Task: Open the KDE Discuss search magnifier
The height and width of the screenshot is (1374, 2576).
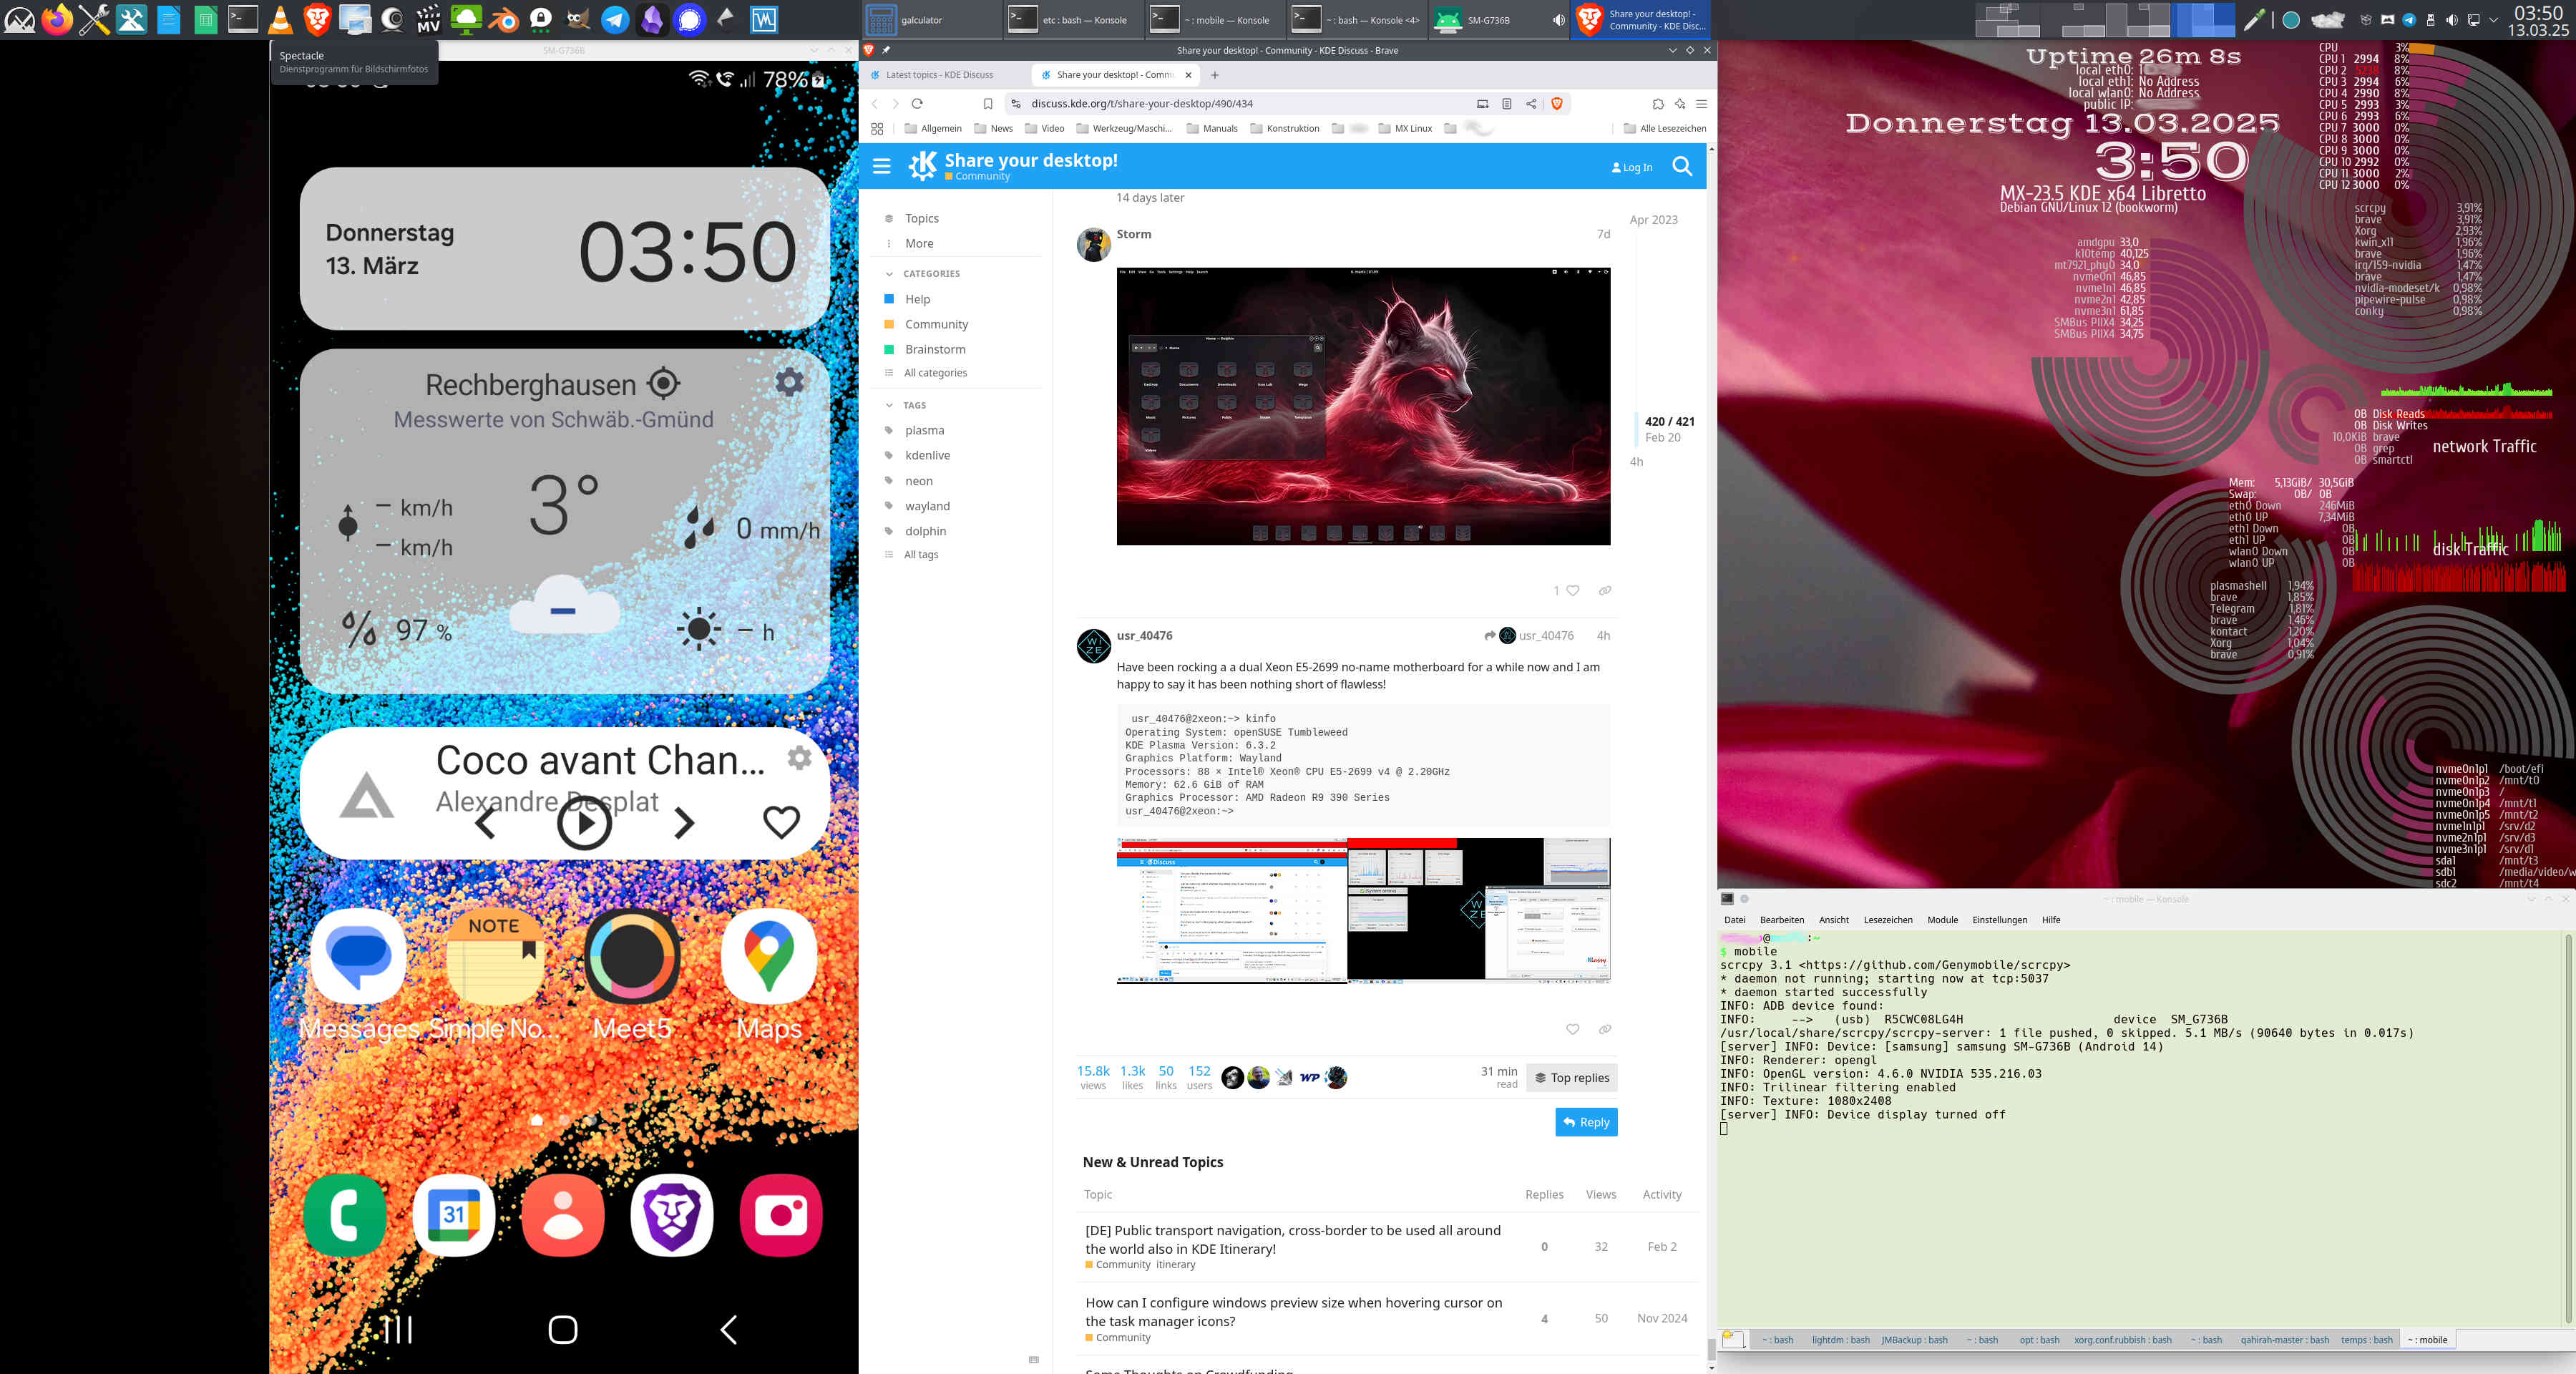Action: click(x=1682, y=166)
